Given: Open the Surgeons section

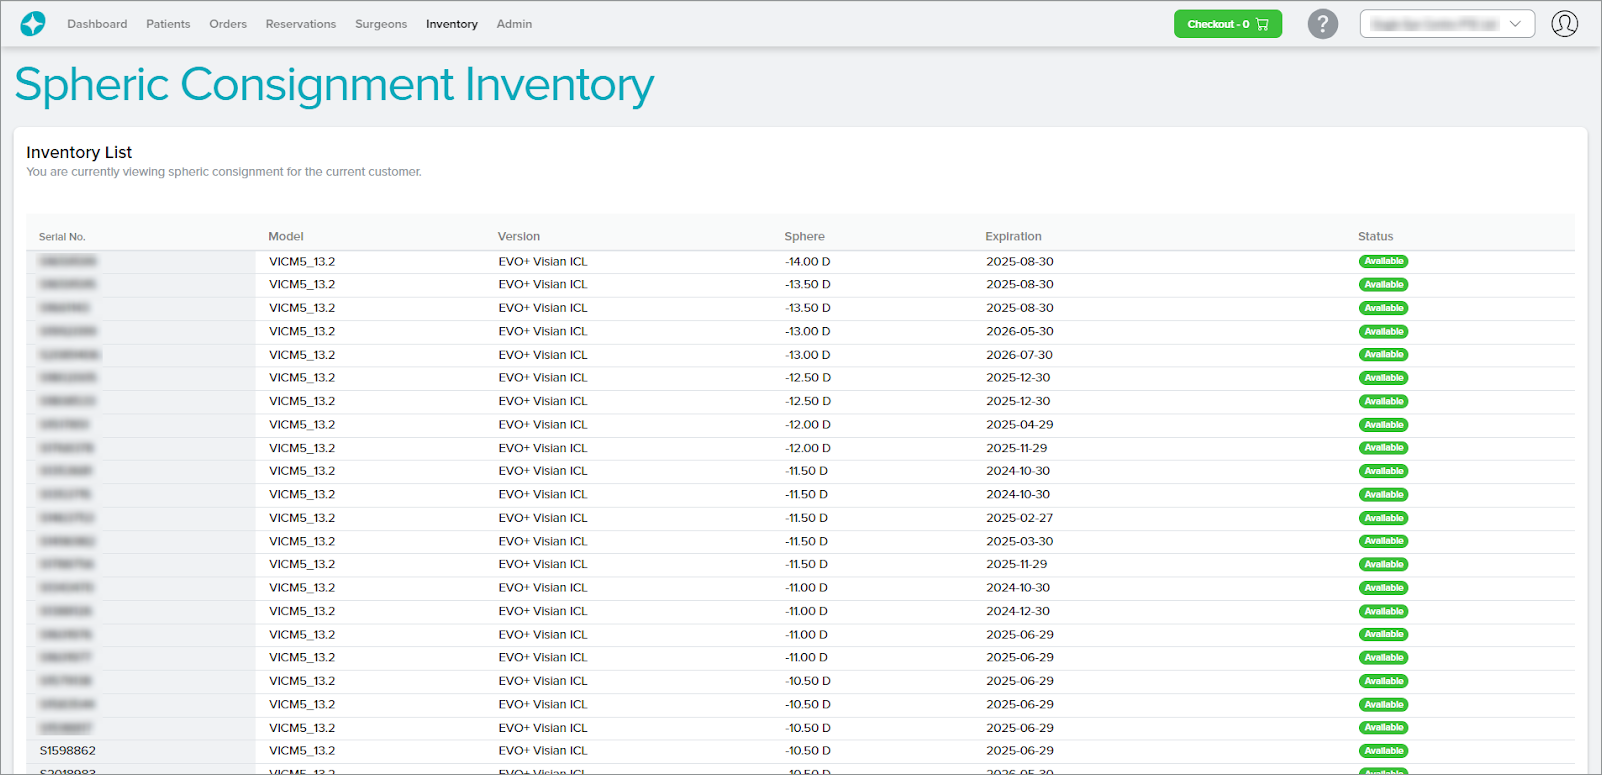Looking at the screenshot, I should (381, 24).
